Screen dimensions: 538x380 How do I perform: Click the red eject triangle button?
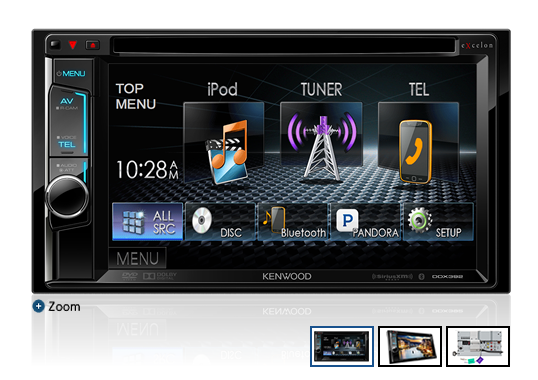pos(73,45)
